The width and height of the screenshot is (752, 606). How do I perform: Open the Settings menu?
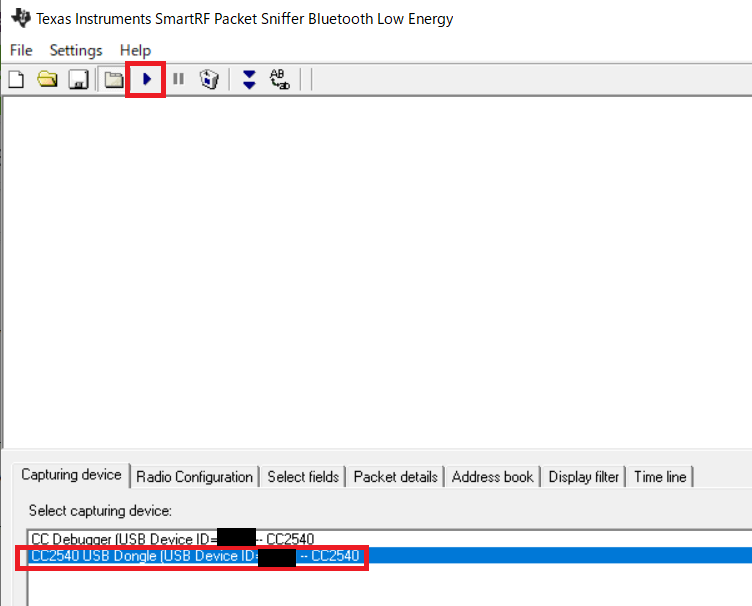click(x=76, y=50)
